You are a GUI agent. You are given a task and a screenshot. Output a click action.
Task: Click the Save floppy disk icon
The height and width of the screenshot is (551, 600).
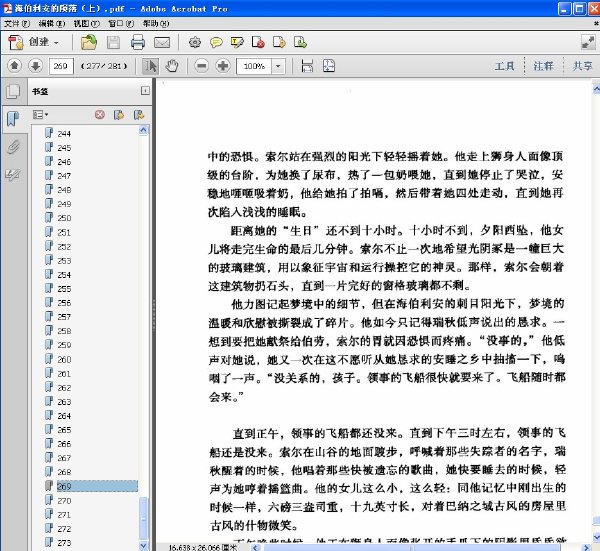(x=113, y=42)
